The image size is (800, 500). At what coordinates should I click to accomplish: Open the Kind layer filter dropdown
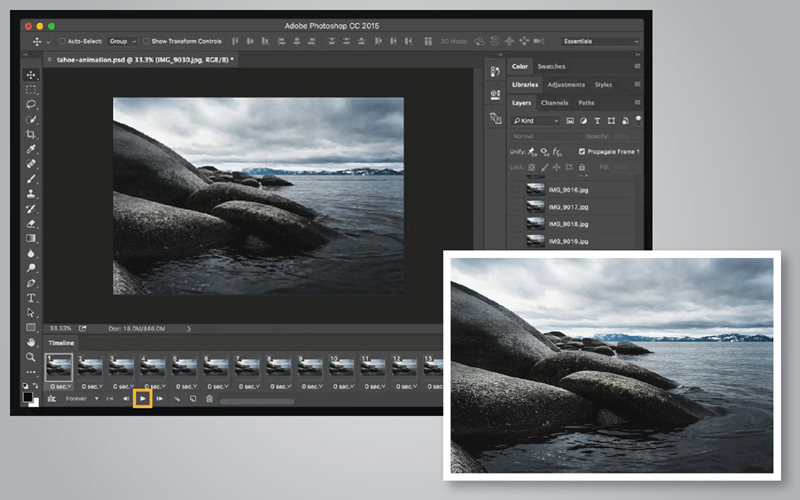pyautogui.click(x=535, y=120)
